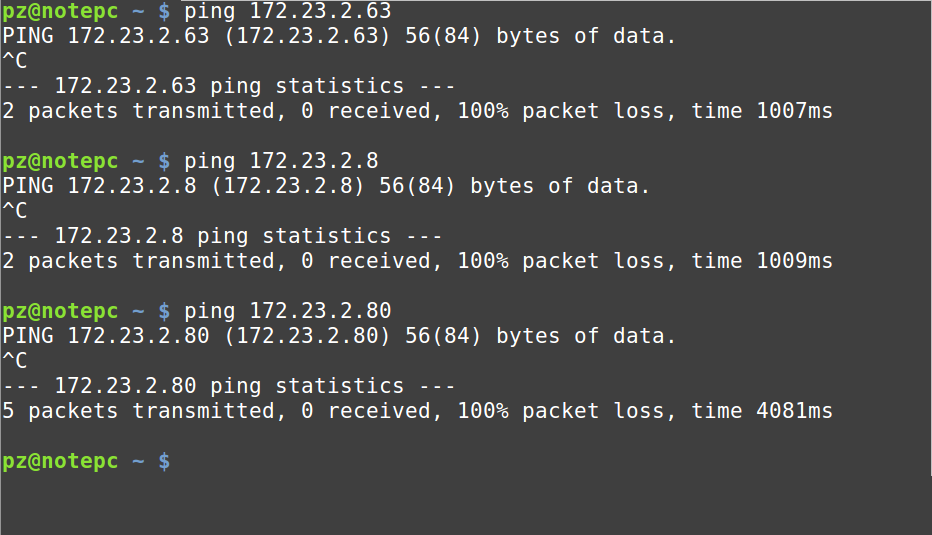Click the '--- 172.23.2.80 ping statistics ---' line
932x535 pixels.
click(x=229, y=386)
